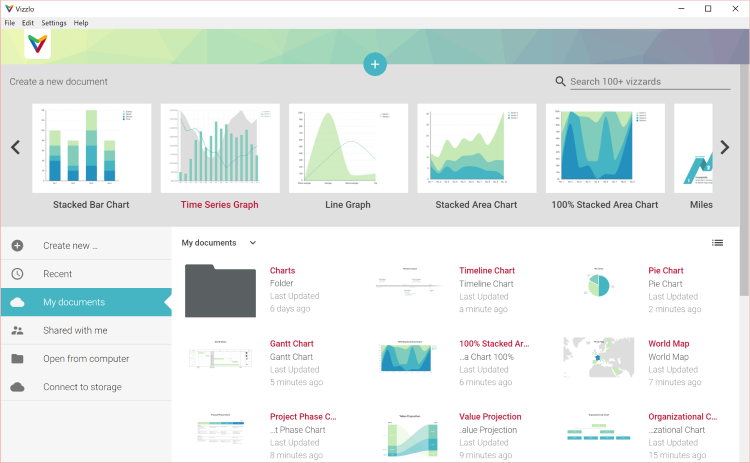
Task: Open 100% Stacked Area Chart template thumbnail
Action: [x=605, y=148]
